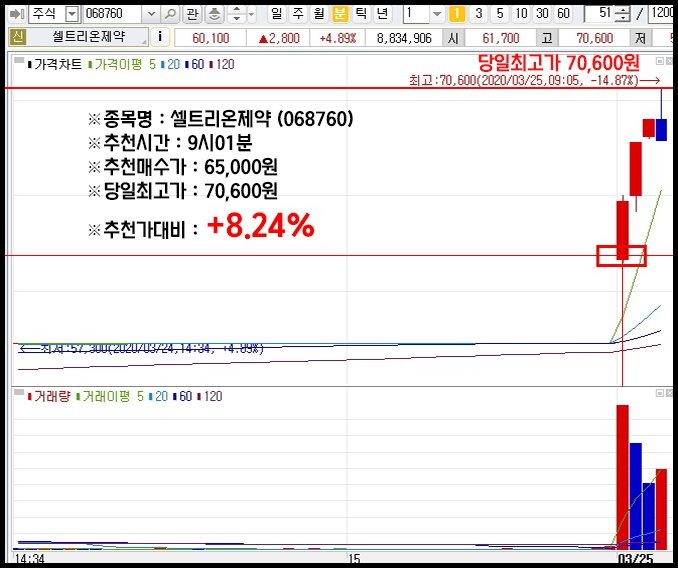Select the 1-minute interval button
The height and width of the screenshot is (568, 678).
coord(457,14)
